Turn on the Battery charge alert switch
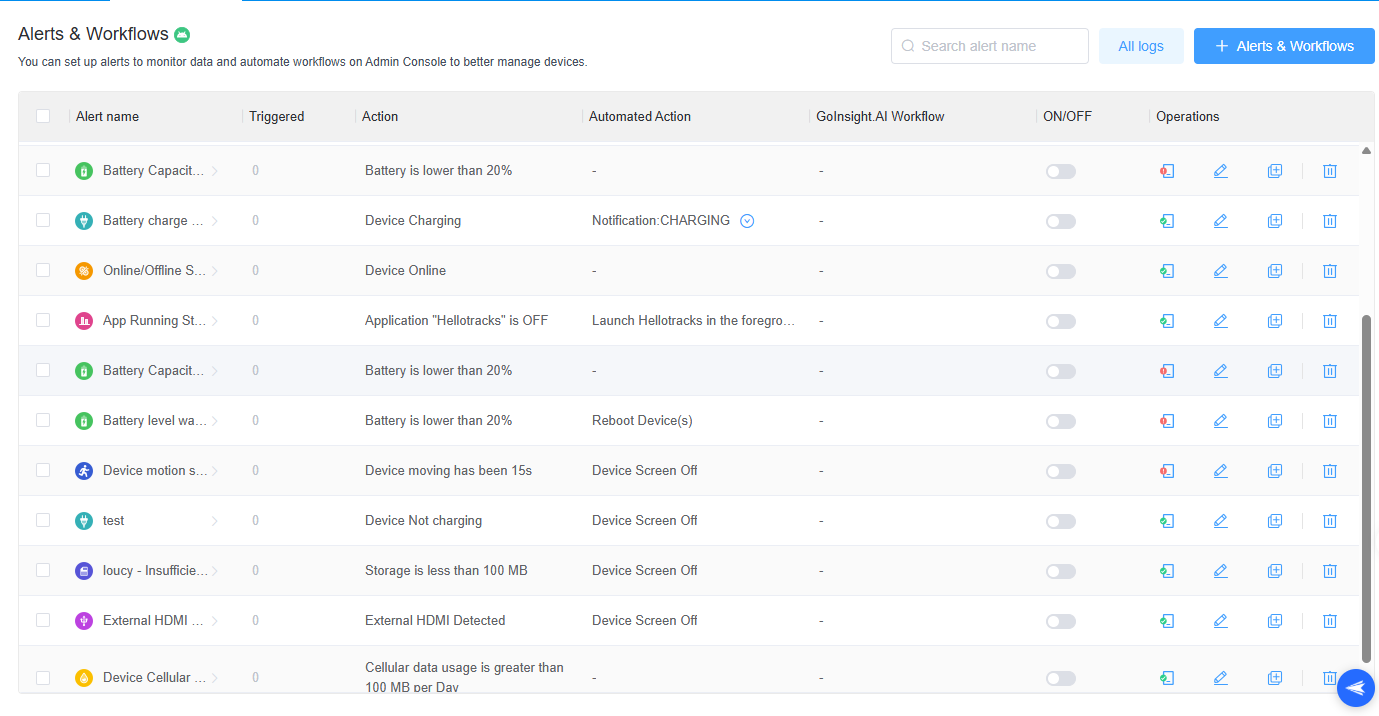The height and width of the screenshot is (716, 1379). [x=1060, y=221]
